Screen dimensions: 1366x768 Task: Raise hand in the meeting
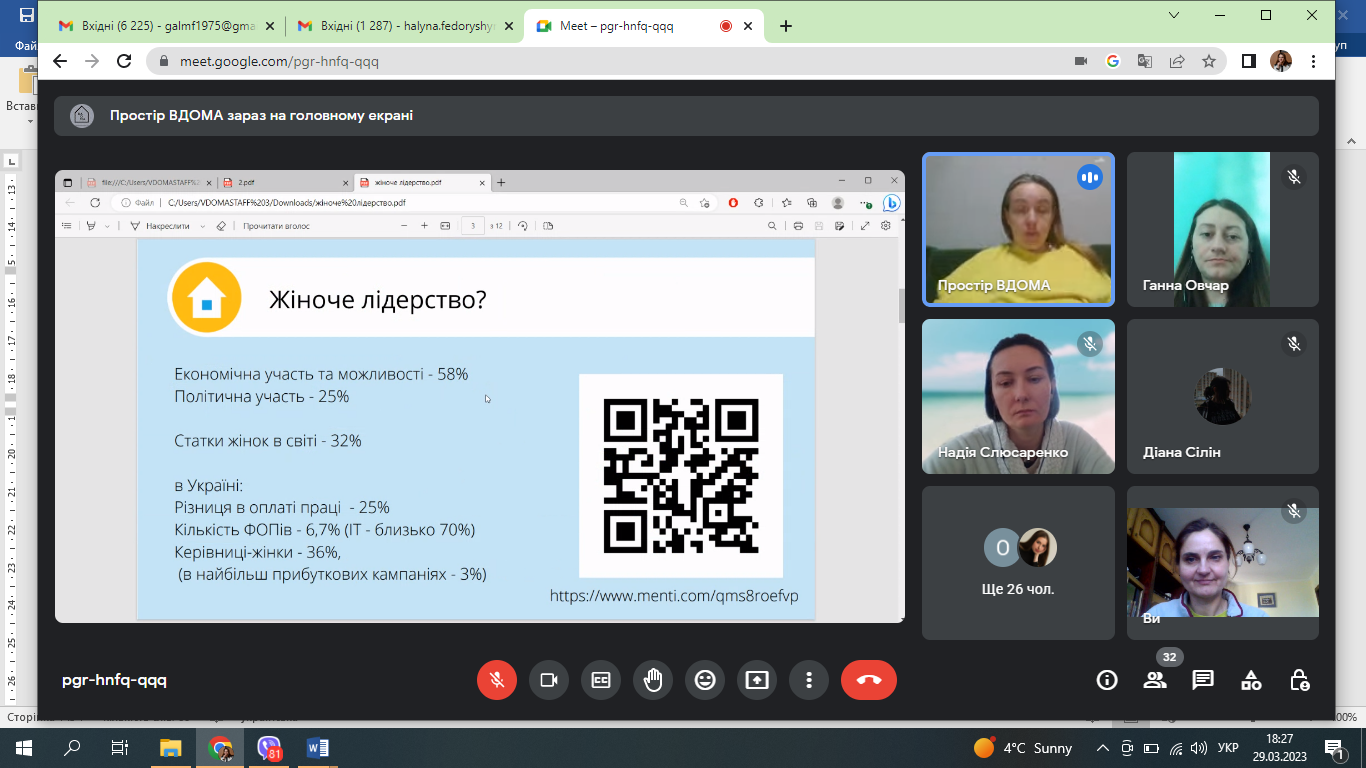653,680
